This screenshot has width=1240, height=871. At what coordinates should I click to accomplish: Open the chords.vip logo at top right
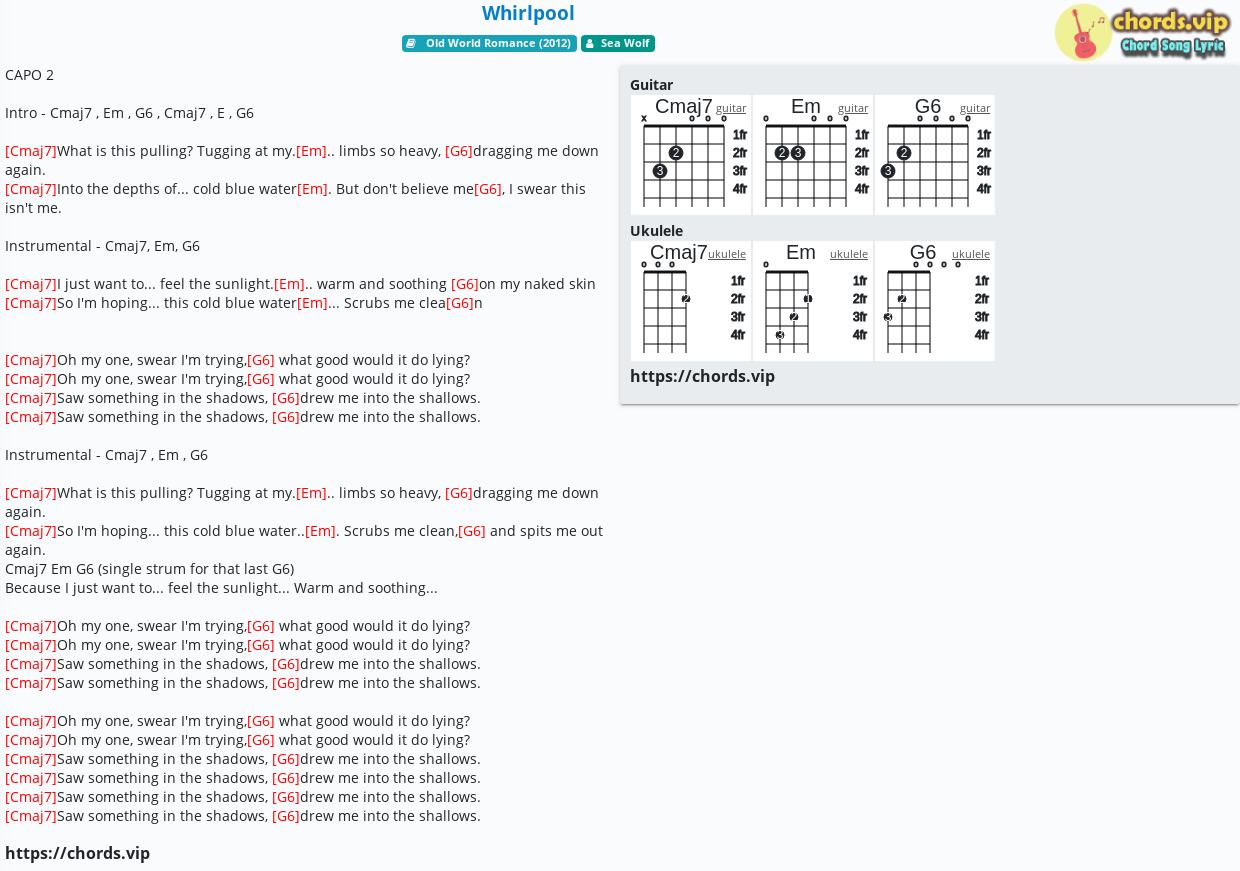(x=1142, y=32)
